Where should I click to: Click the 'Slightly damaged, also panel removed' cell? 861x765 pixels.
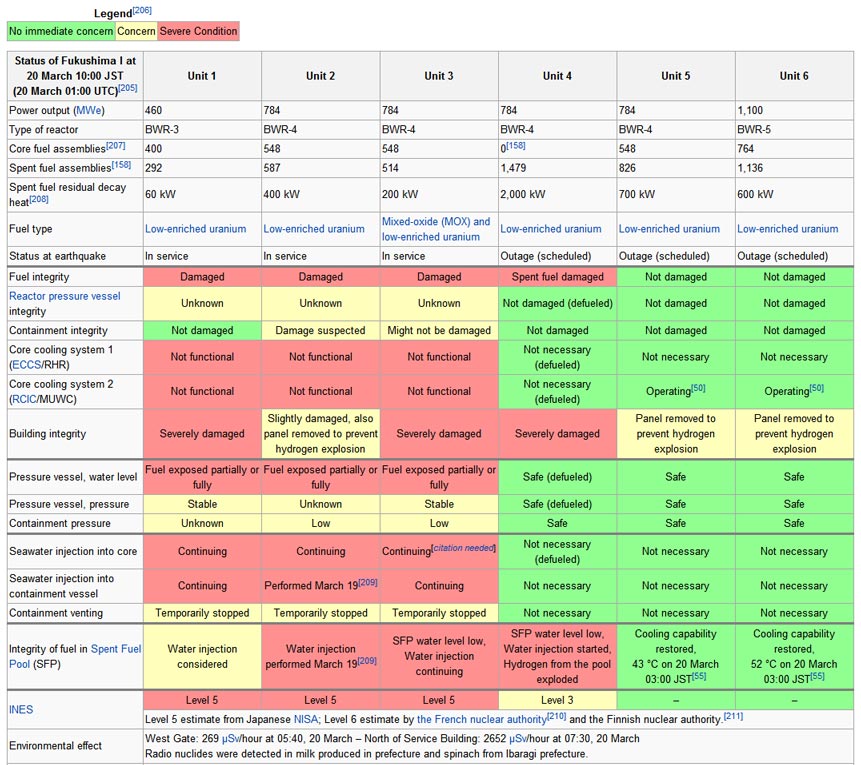click(321, 434)
